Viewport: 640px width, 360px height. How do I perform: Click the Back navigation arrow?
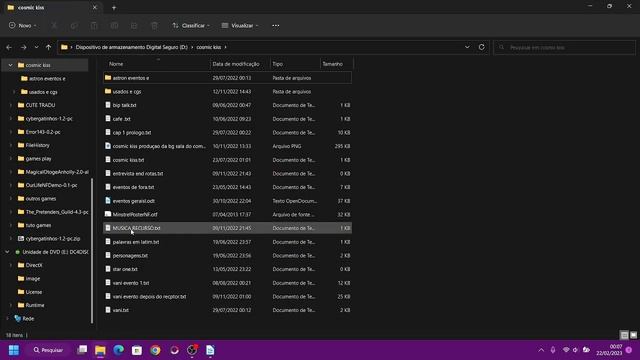pyautogui.click(x=9, y=47)
